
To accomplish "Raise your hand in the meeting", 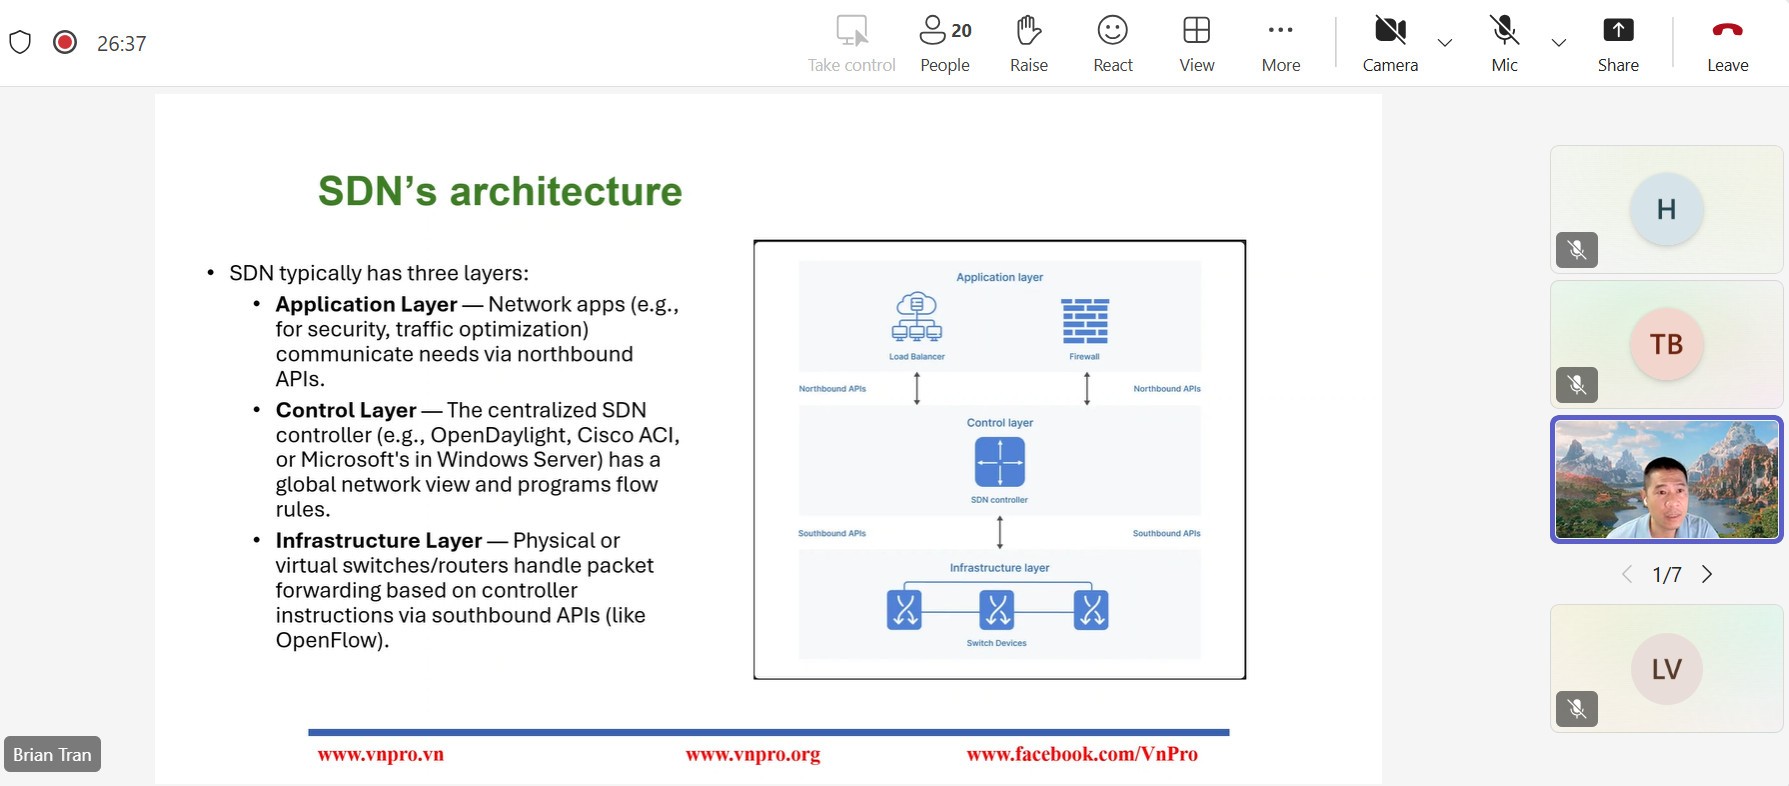I will (x=1028, y=43).
